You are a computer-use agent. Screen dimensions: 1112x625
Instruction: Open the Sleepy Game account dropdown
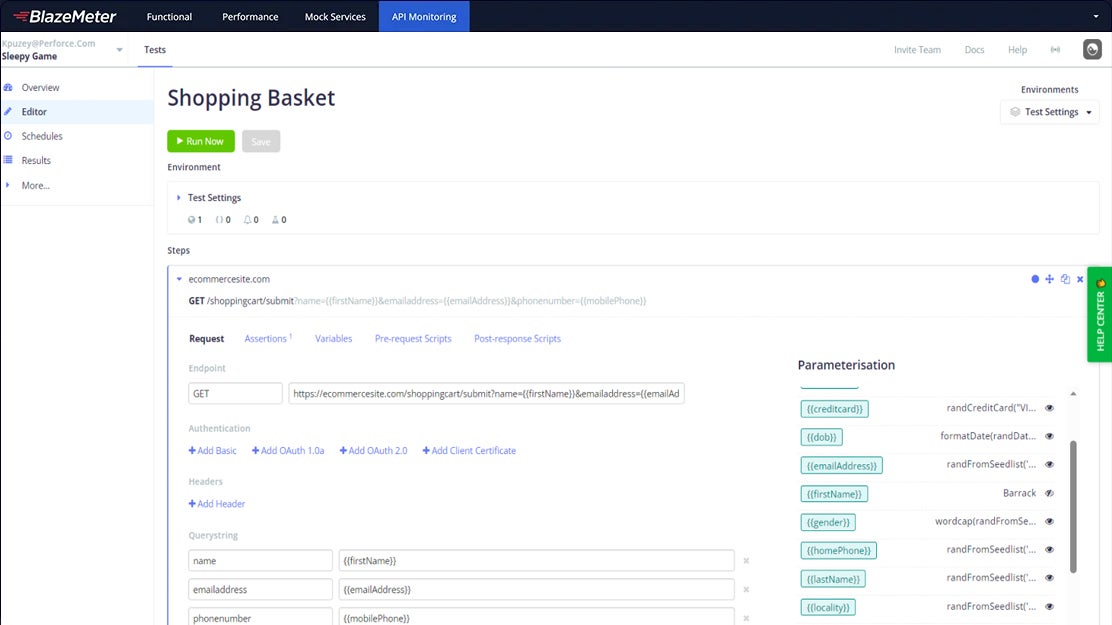coord(119,50)
